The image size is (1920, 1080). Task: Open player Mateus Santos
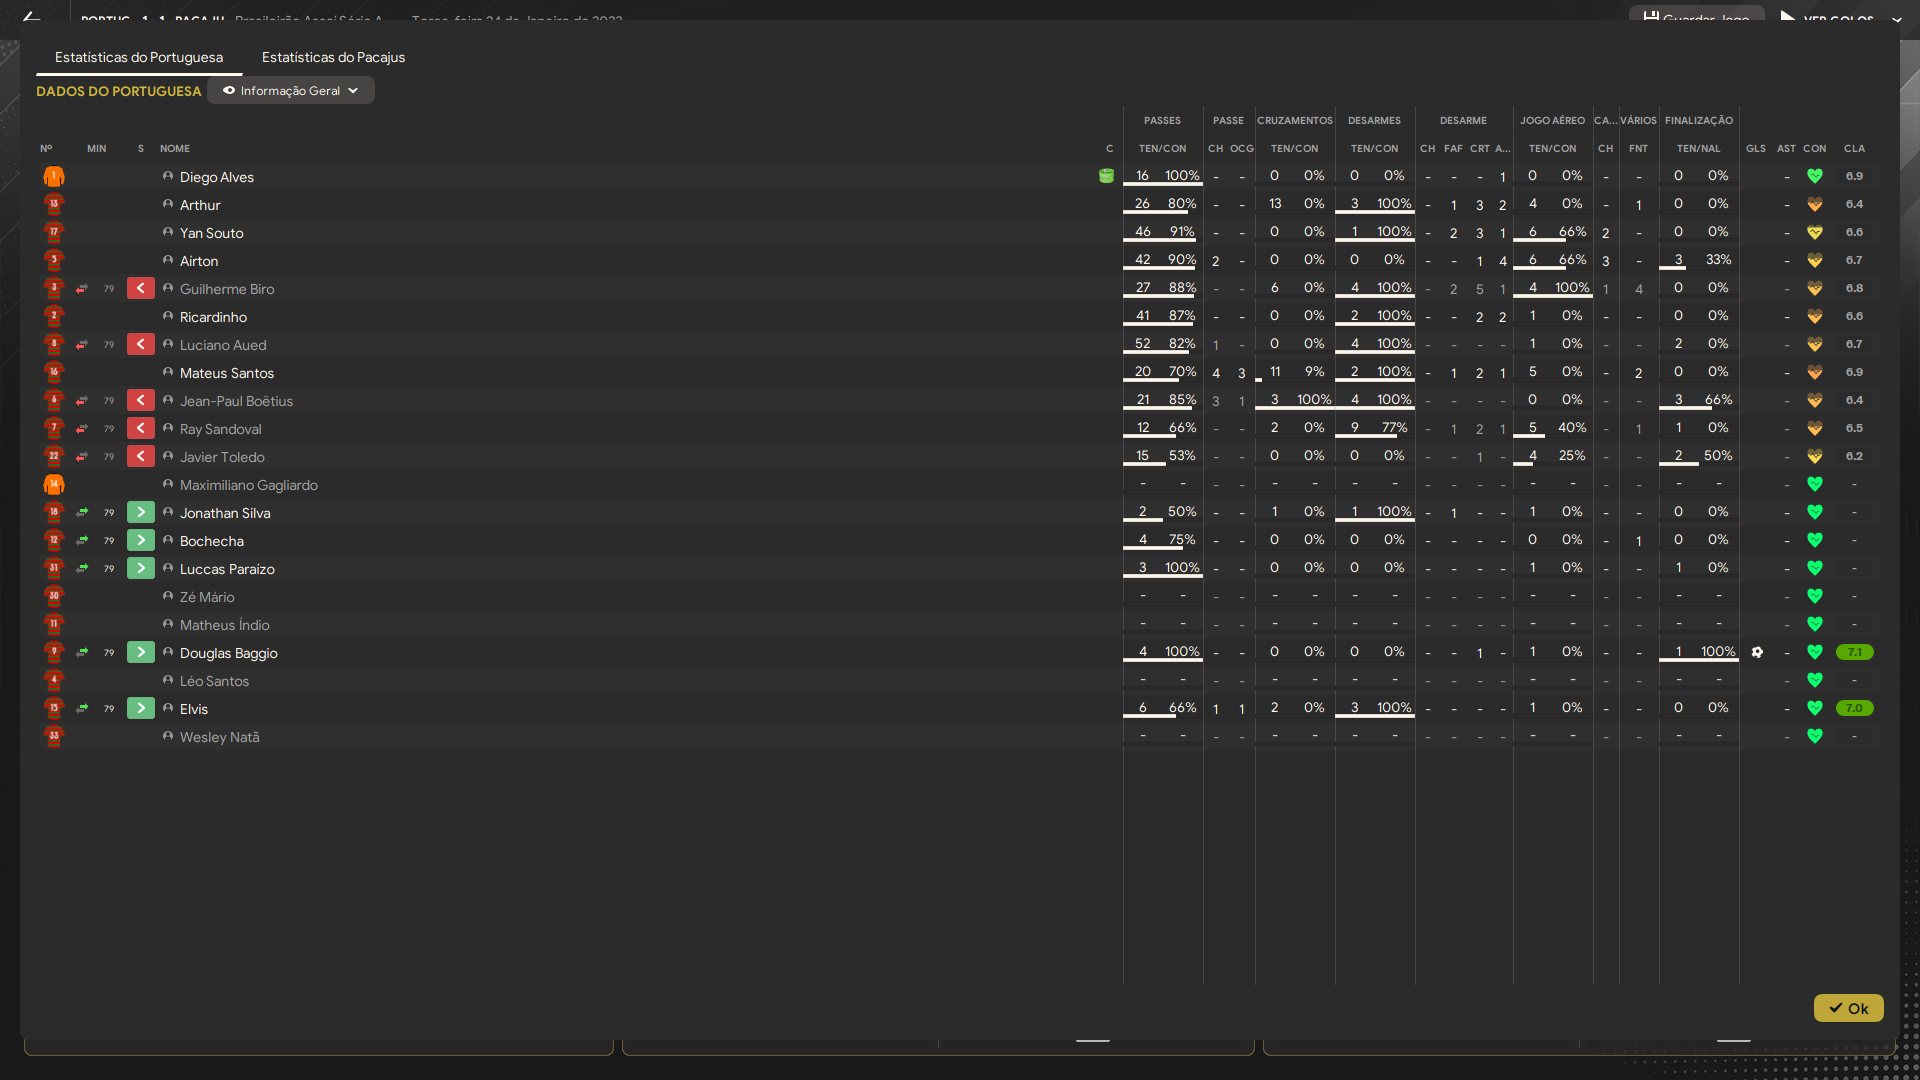[x=227, y=373]
